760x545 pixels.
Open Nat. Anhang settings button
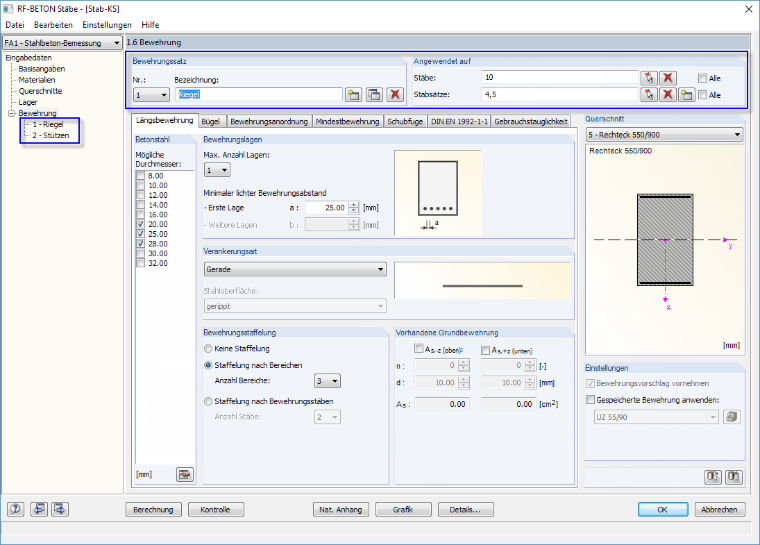341,510
